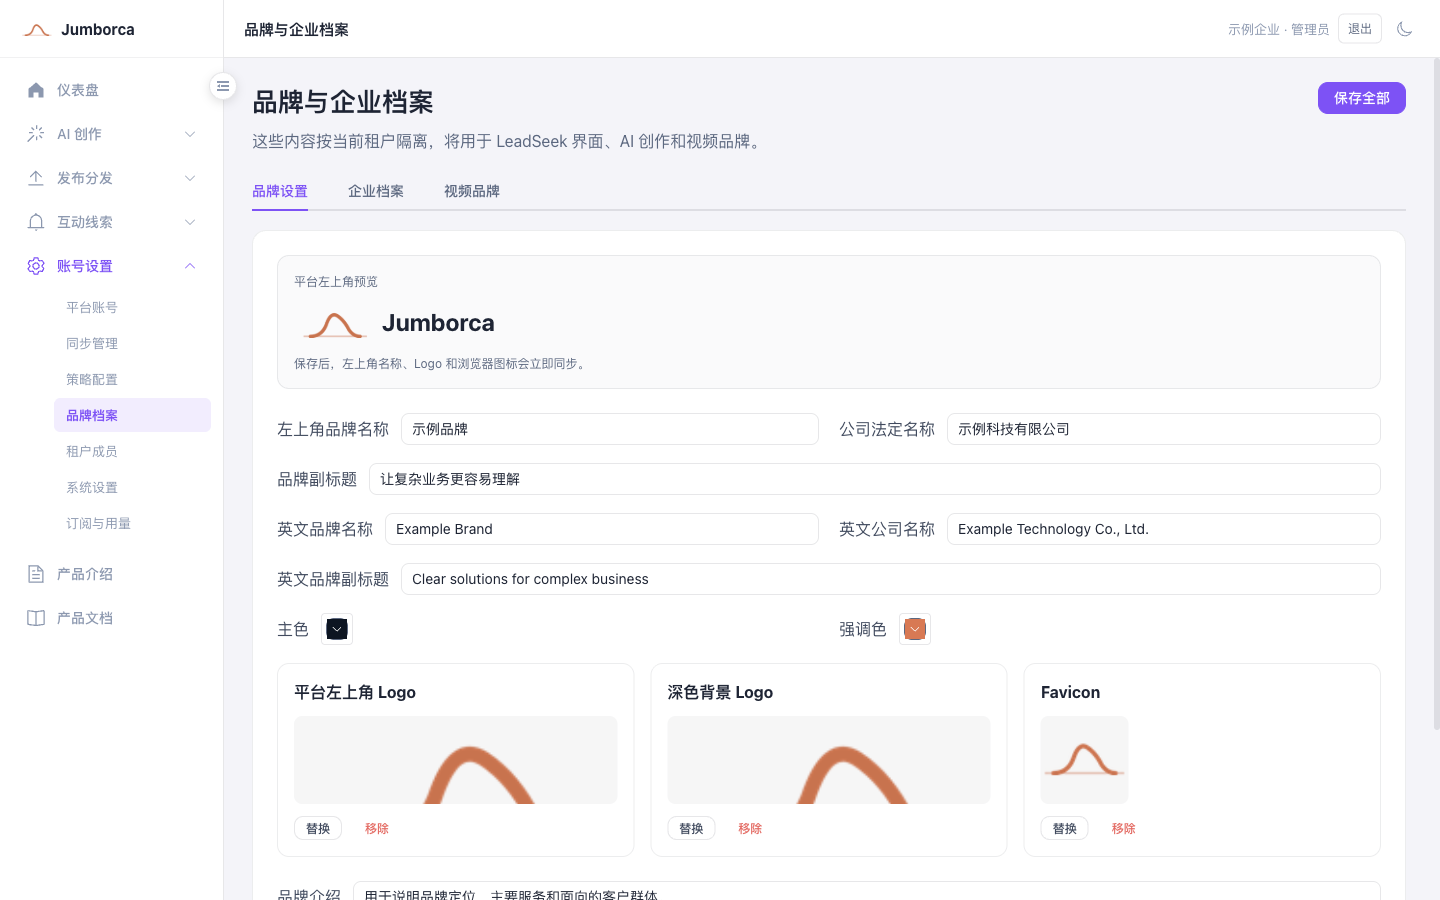
Task: Click the 示例企业 · 管理员 account text
Action: point(1279,29)
